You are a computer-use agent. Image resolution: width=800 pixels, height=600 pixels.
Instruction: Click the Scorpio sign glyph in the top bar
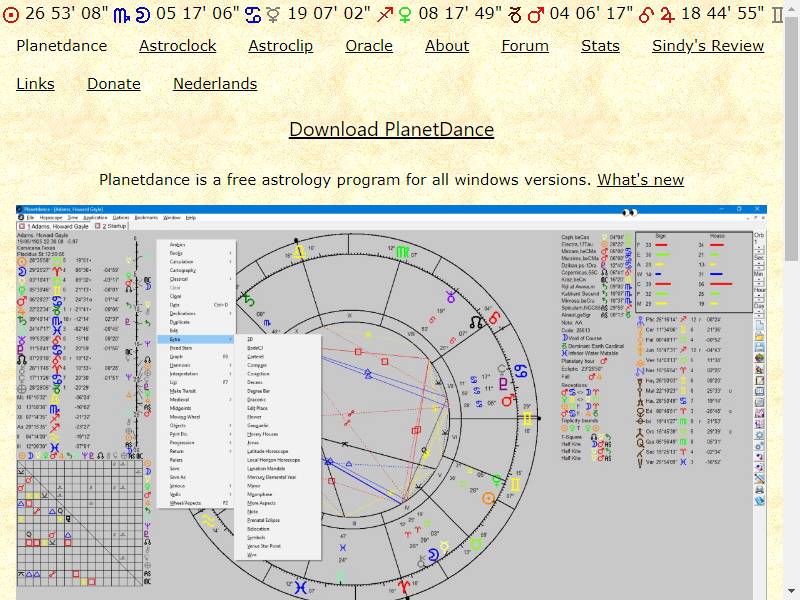pyautogui.click(x=122, y=15)
